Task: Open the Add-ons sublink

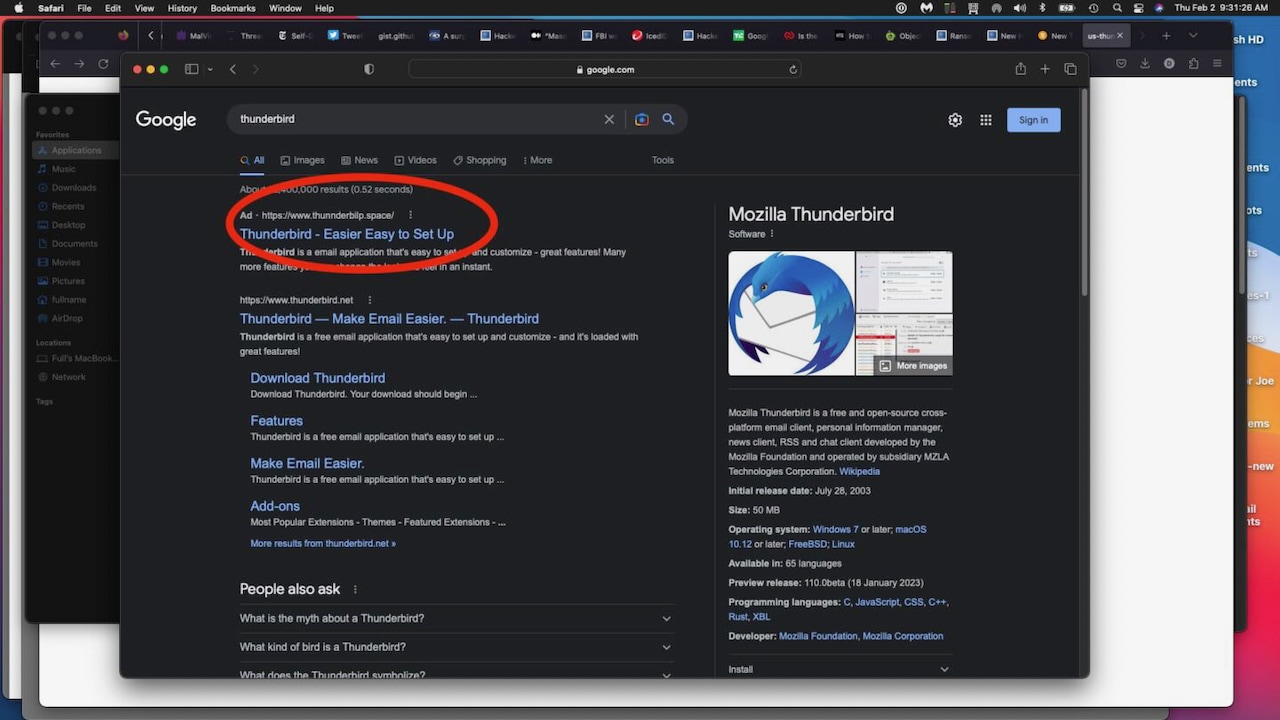Action: pos(275,506)
